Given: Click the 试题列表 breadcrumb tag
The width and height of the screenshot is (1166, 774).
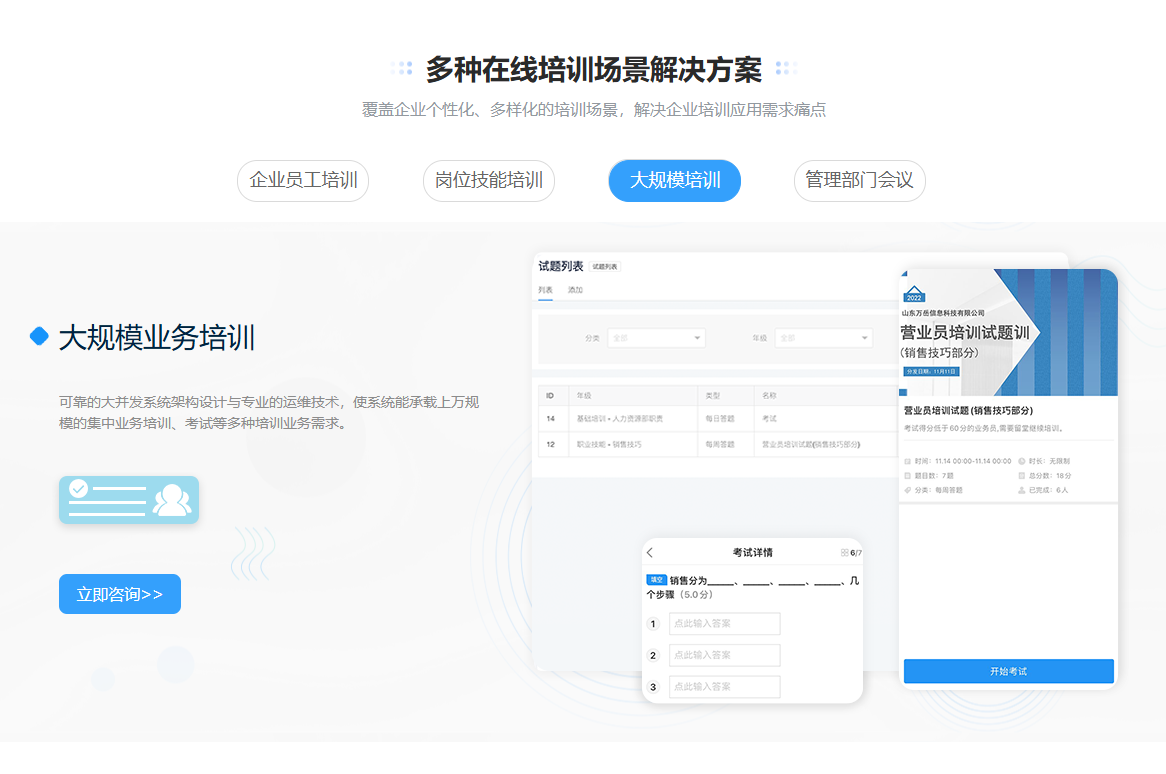Looking at the screenshot, I should pyautogui.click(x=605, y=267).
